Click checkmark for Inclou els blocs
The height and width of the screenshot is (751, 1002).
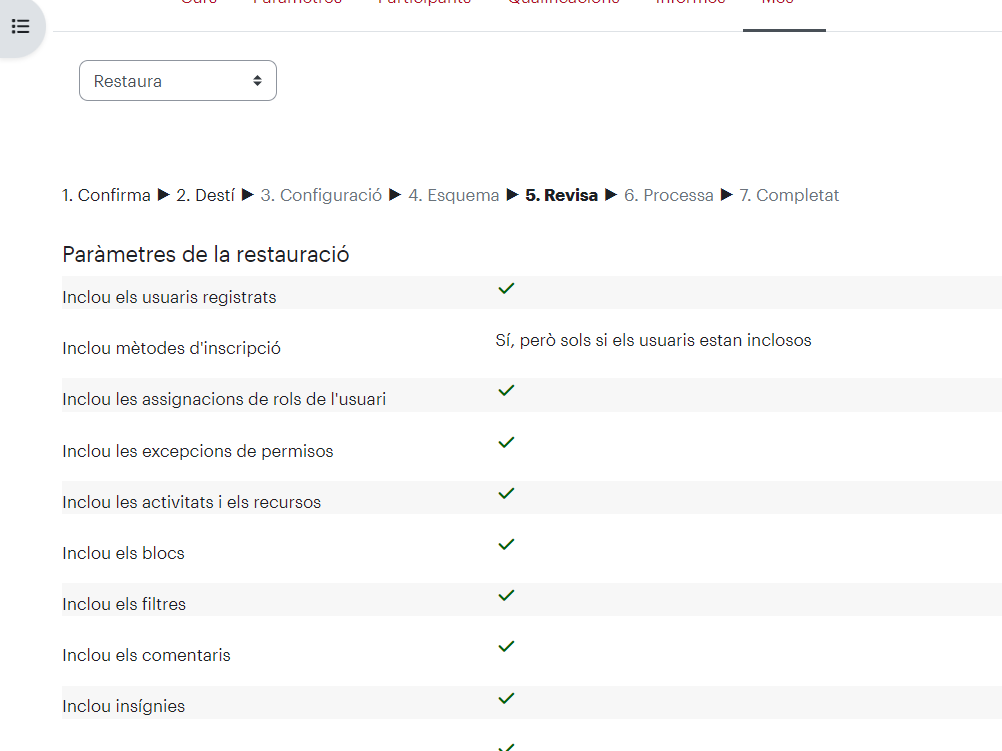[506, 545]
